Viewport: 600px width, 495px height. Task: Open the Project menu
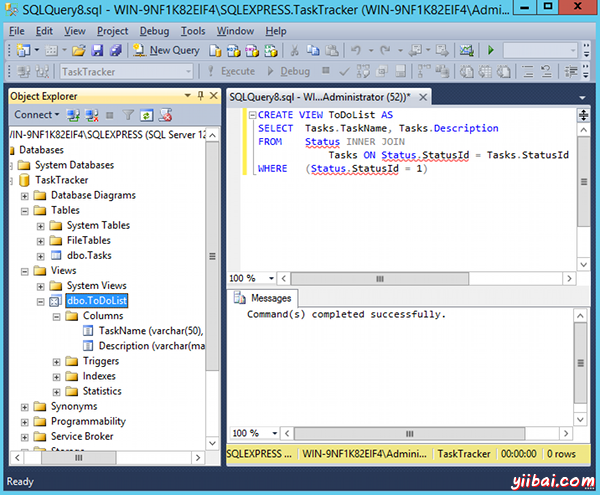114,31
